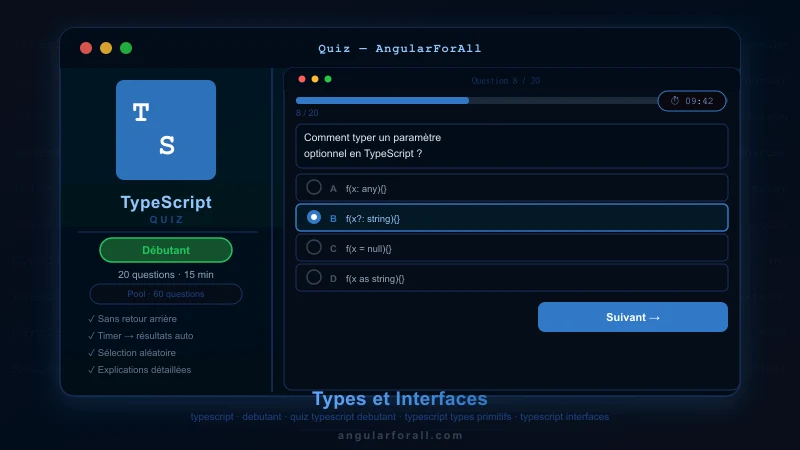
Task: Click the typescript interfaces tag
Action: click(x=564, y=417)
